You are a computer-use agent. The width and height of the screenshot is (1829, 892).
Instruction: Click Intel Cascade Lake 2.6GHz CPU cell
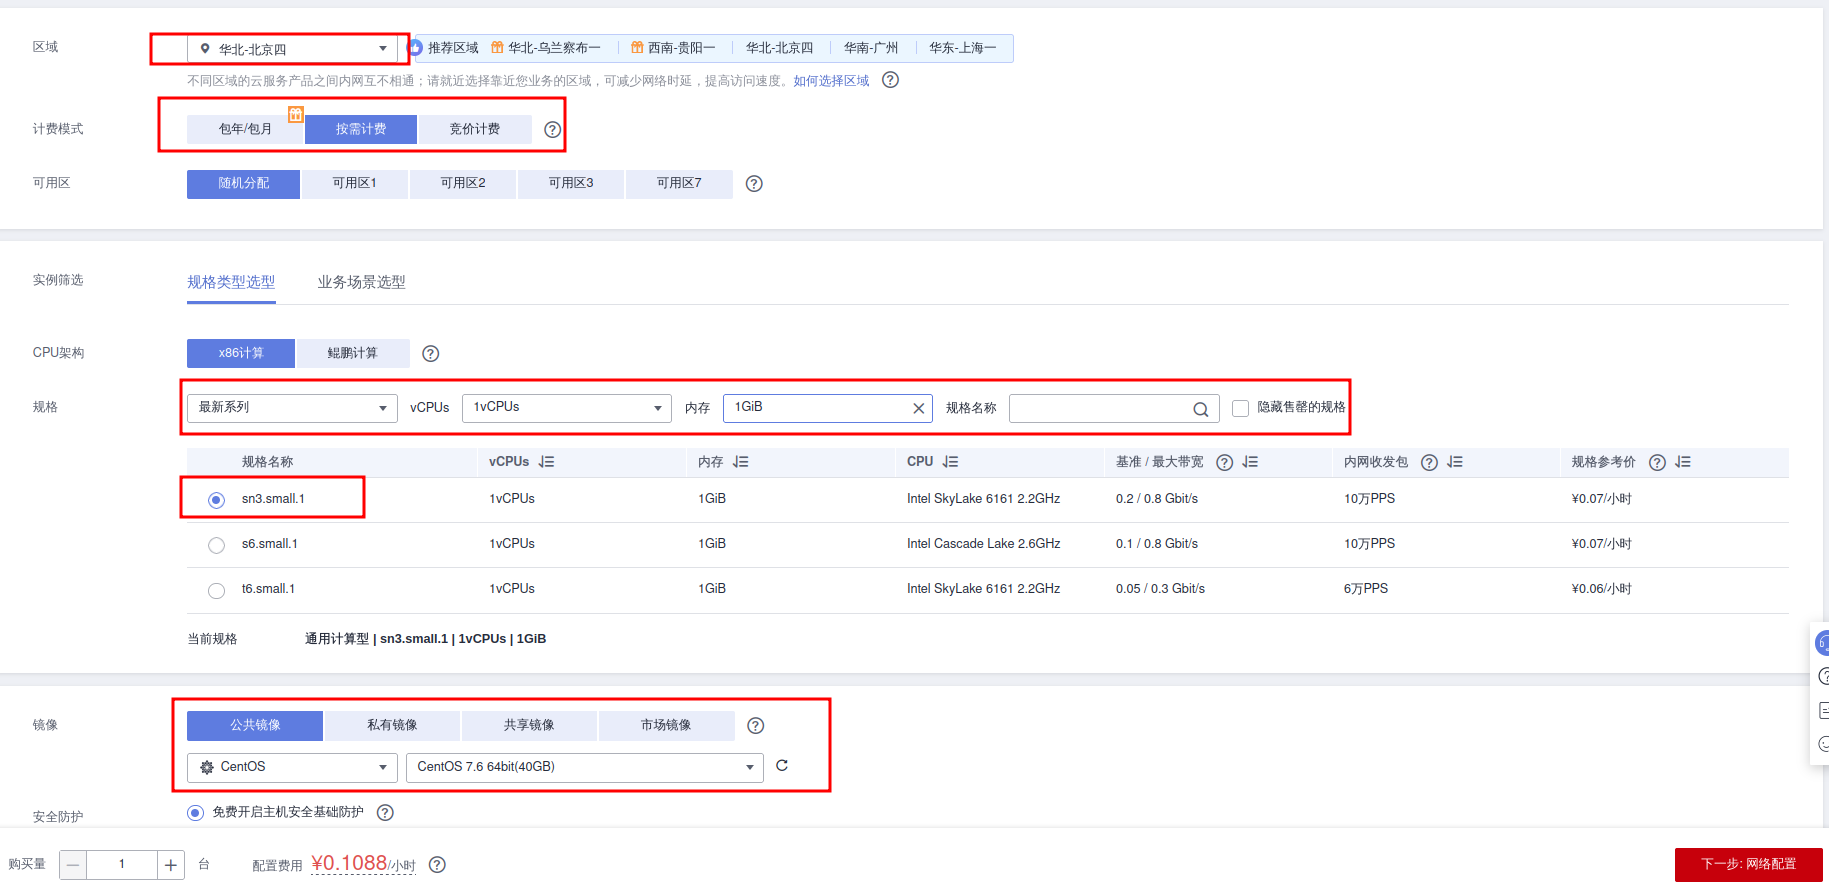[984, 544]
